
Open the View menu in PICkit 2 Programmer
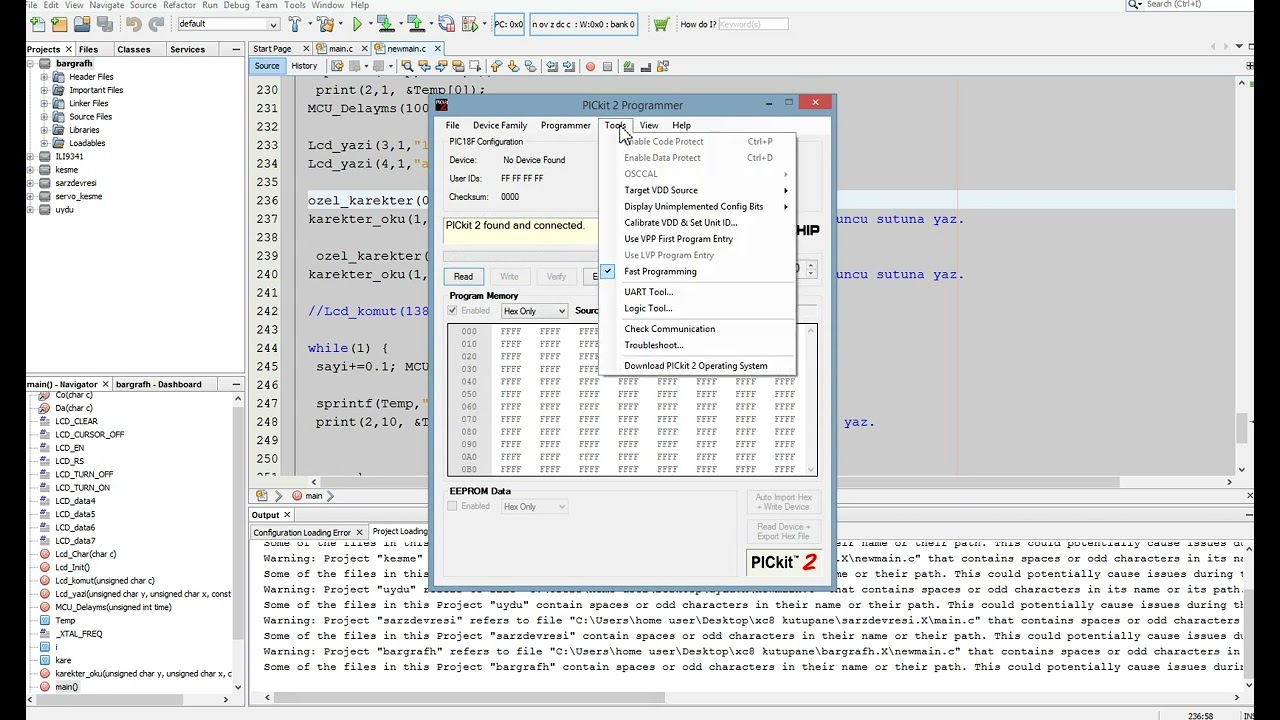click(649, 125)
